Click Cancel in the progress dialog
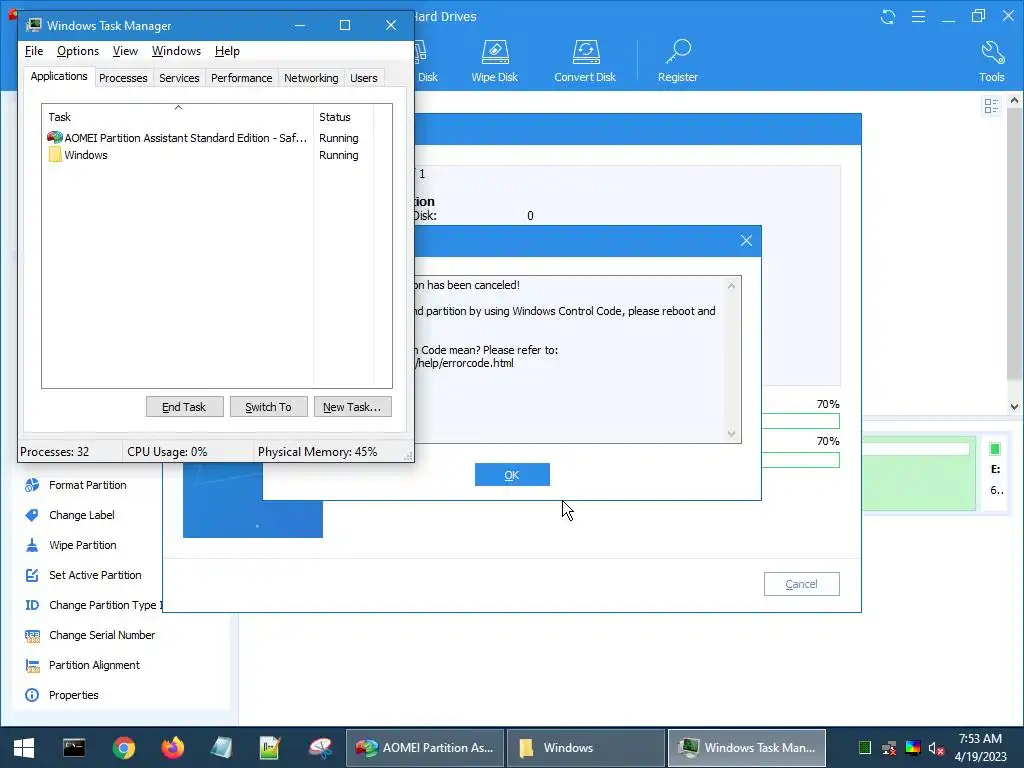This screenshot has width=1024, height=768. point(801,584)
